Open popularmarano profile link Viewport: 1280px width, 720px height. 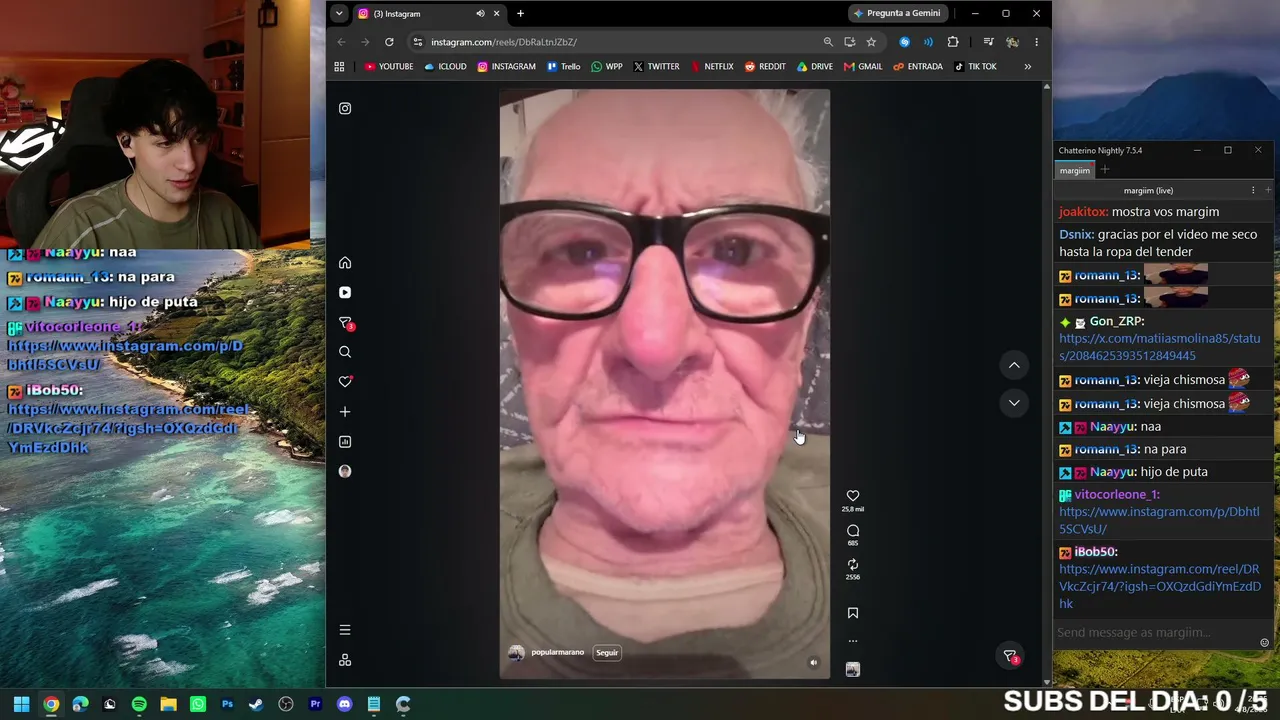[x=558, y=652]
